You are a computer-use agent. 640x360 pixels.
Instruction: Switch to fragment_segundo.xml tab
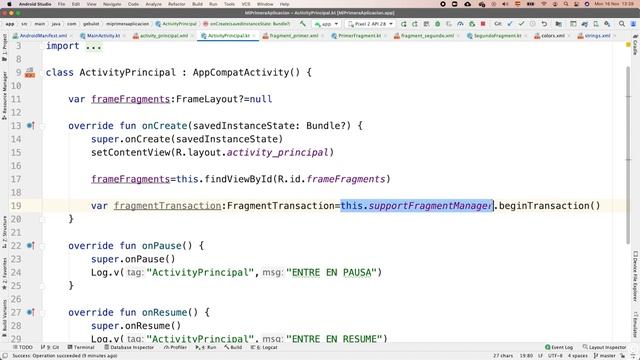(x=427, y=36)
